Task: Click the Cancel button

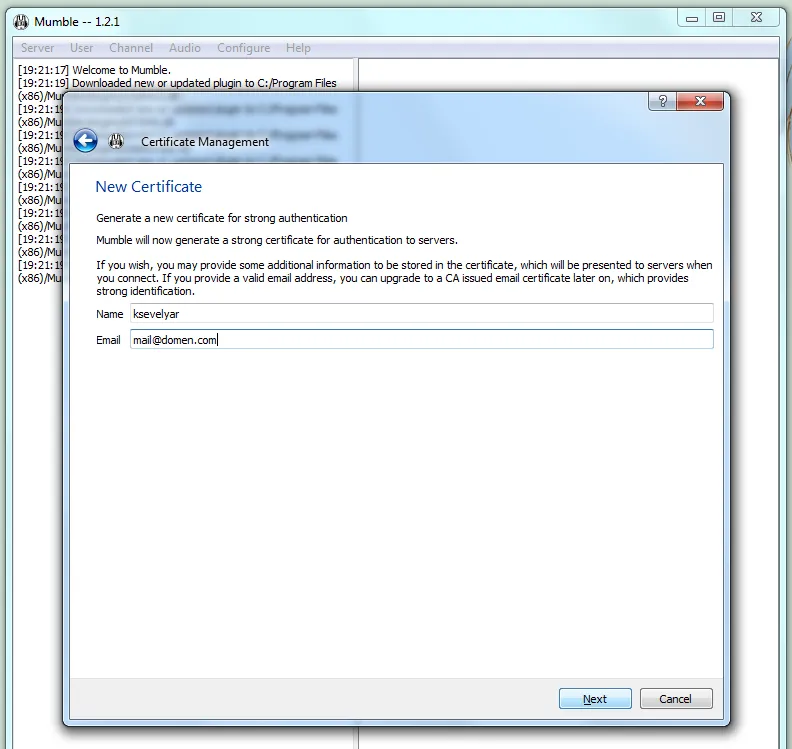Action: coord(676,699)
